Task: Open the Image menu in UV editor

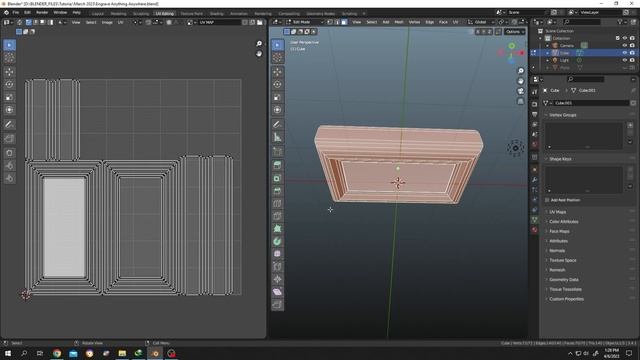Action: (107, 22)
